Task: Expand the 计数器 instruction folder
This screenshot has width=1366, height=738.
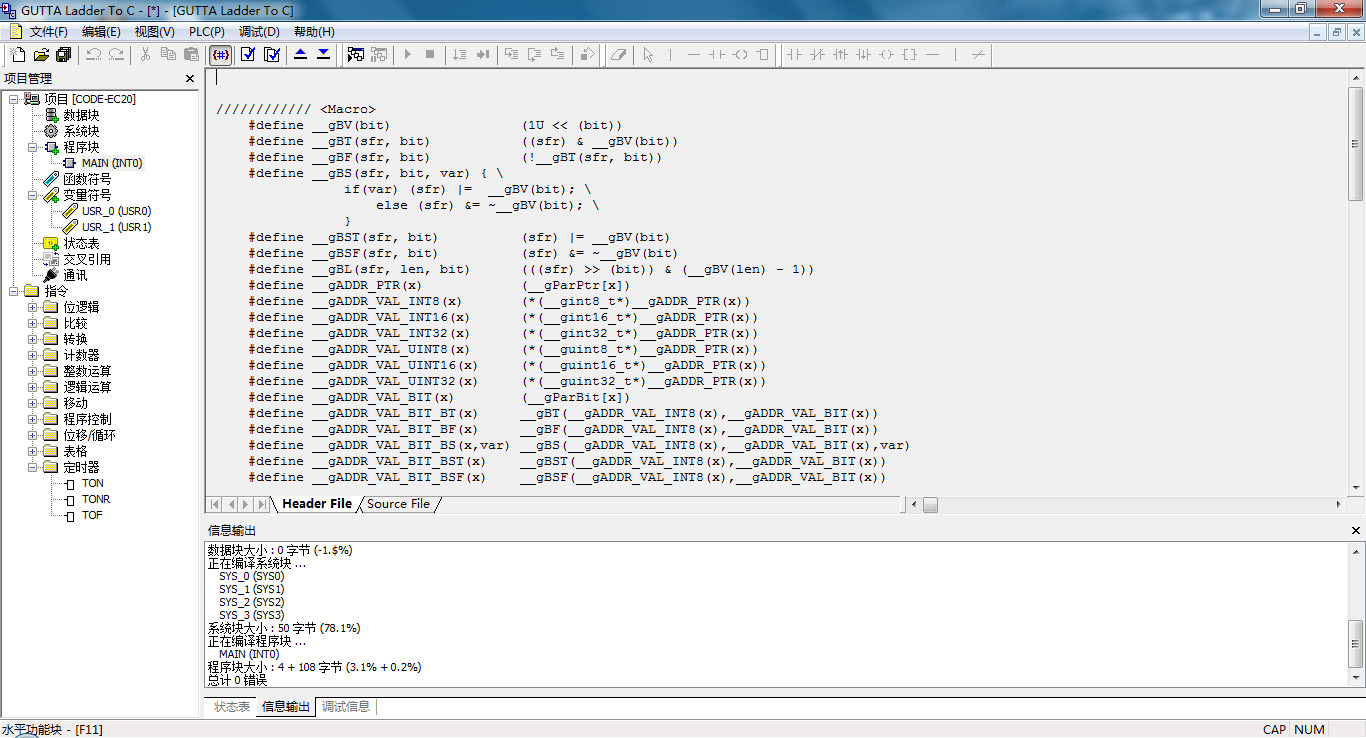Action: (33, 355)
